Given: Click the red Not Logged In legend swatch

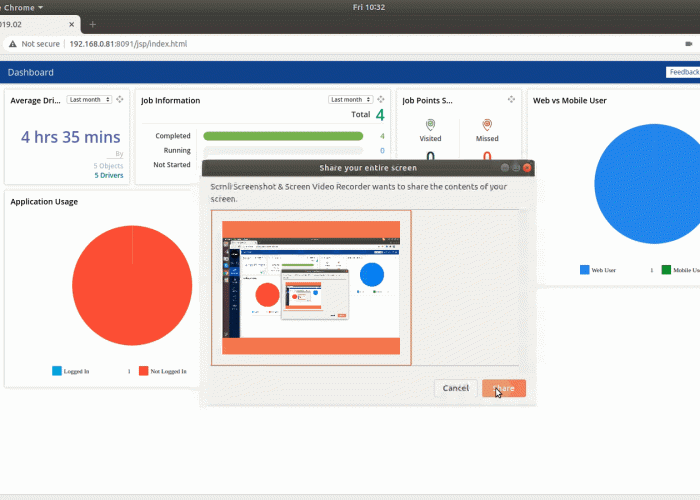Looking at the screenshot, I should (x=143, y=371).
